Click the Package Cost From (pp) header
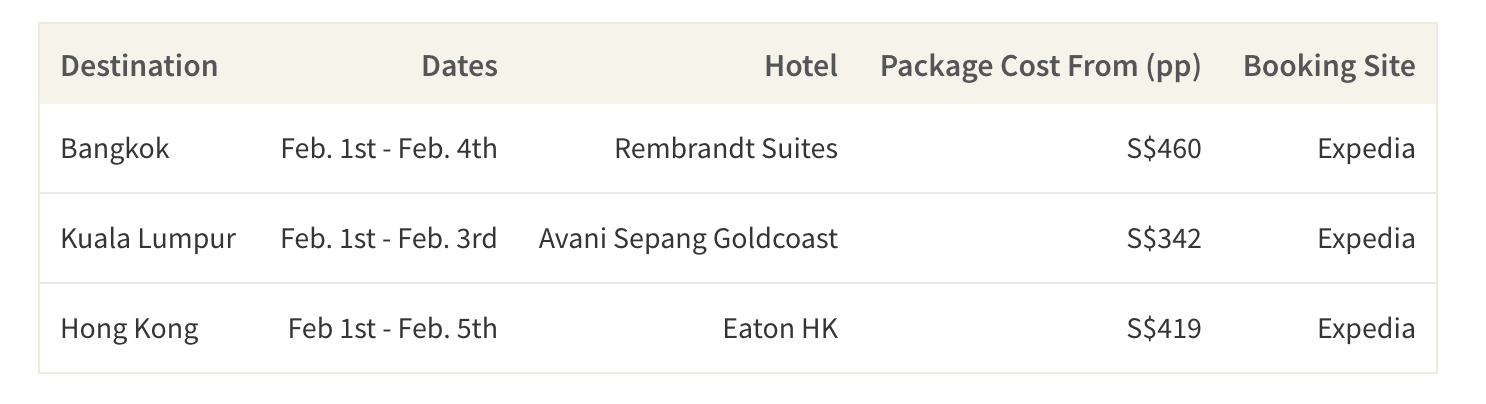1486x404 pixels. (x=1040, y=66)
